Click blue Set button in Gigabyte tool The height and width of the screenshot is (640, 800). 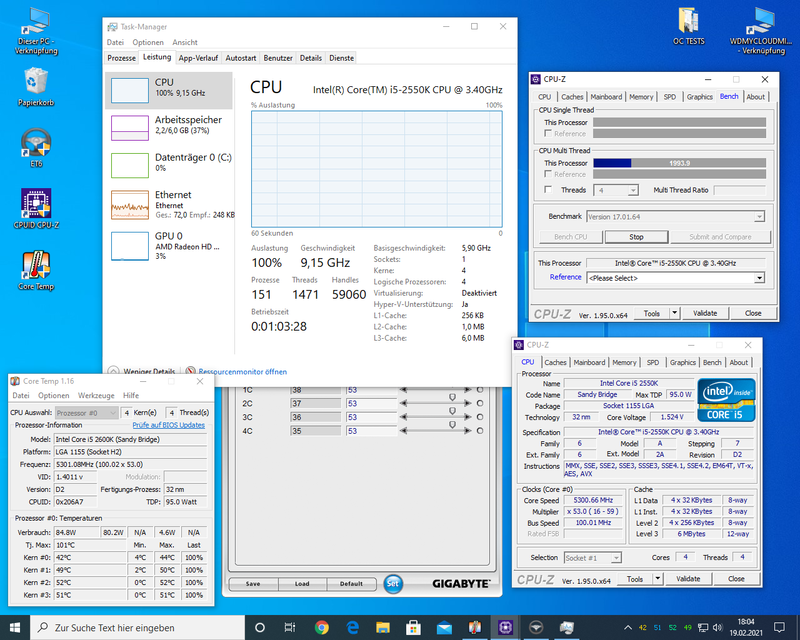click(x=392, y=583)
